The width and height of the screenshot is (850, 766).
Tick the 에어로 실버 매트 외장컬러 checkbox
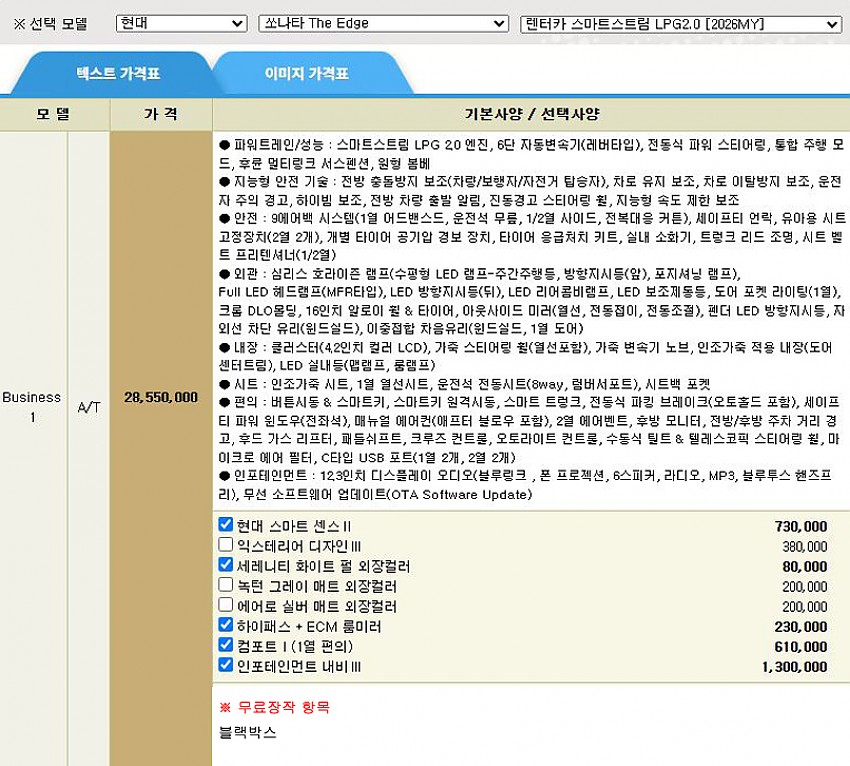tap(226, 606)
